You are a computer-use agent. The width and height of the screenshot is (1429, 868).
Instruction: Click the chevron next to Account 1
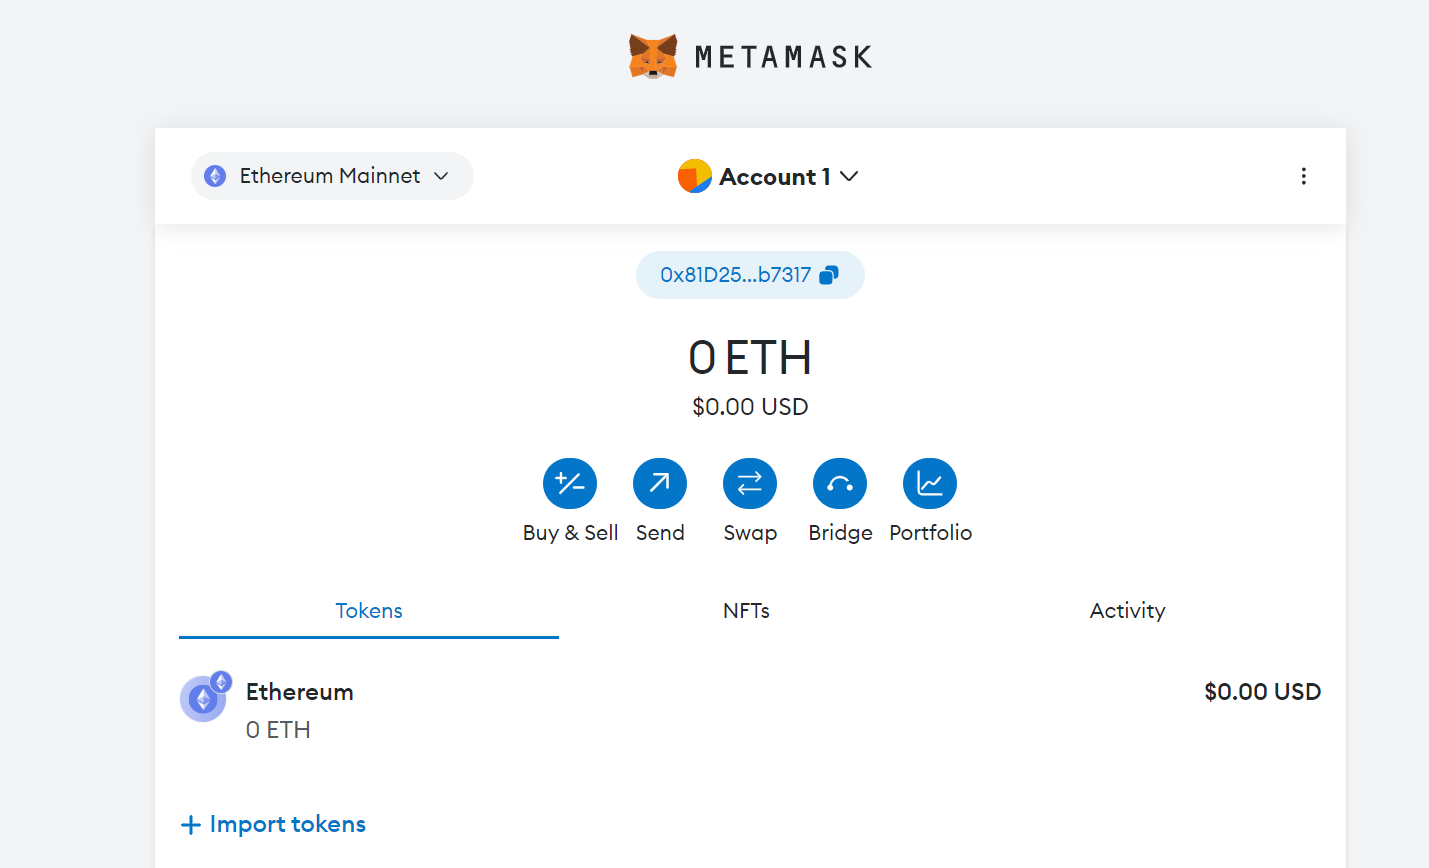coord(849,176)
